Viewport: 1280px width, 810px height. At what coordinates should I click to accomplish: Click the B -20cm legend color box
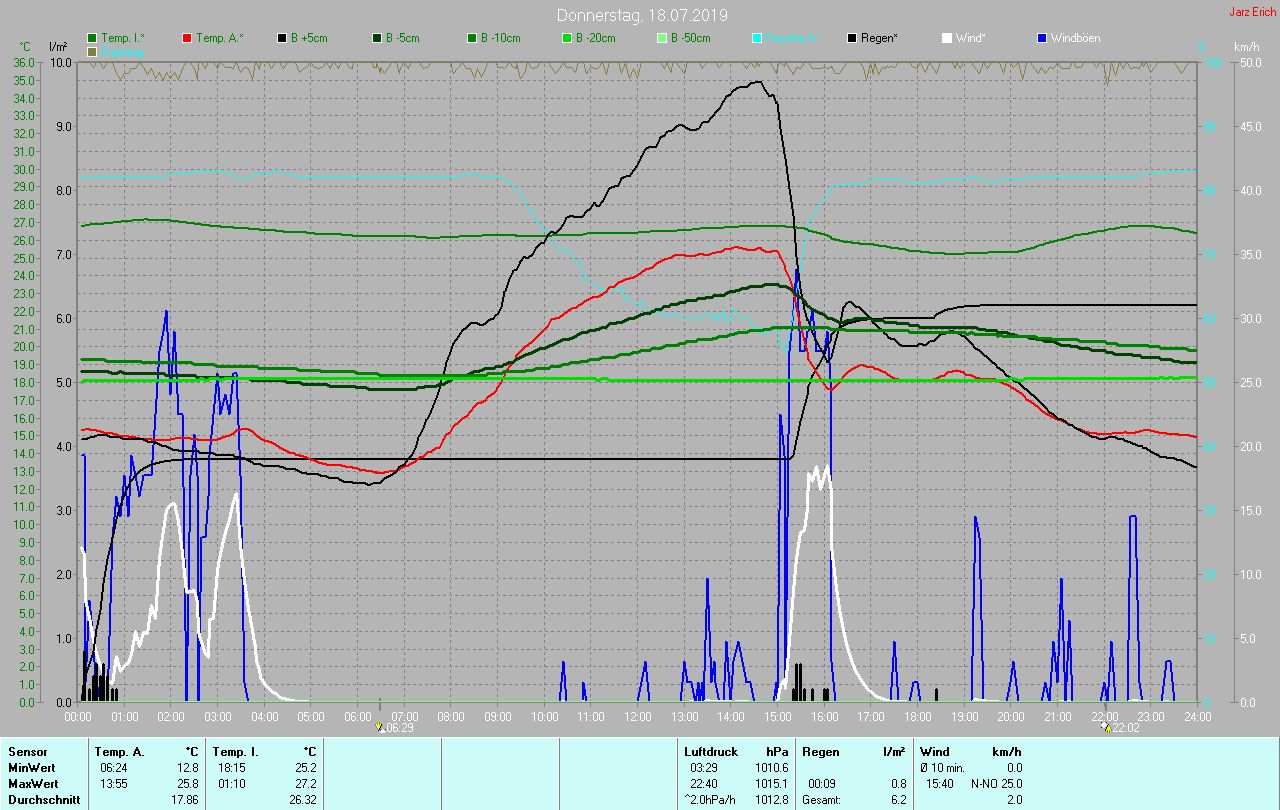[567, 38]
